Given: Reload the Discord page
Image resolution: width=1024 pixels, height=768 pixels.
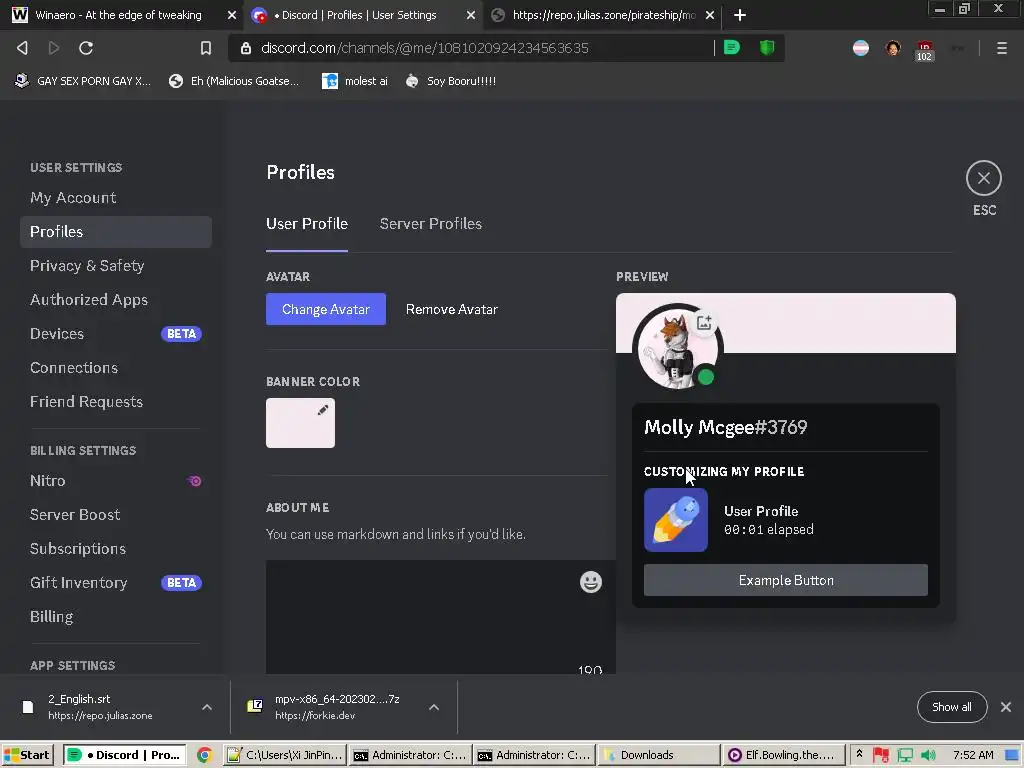Looking at the screenshot, I should tap(86, 48).
